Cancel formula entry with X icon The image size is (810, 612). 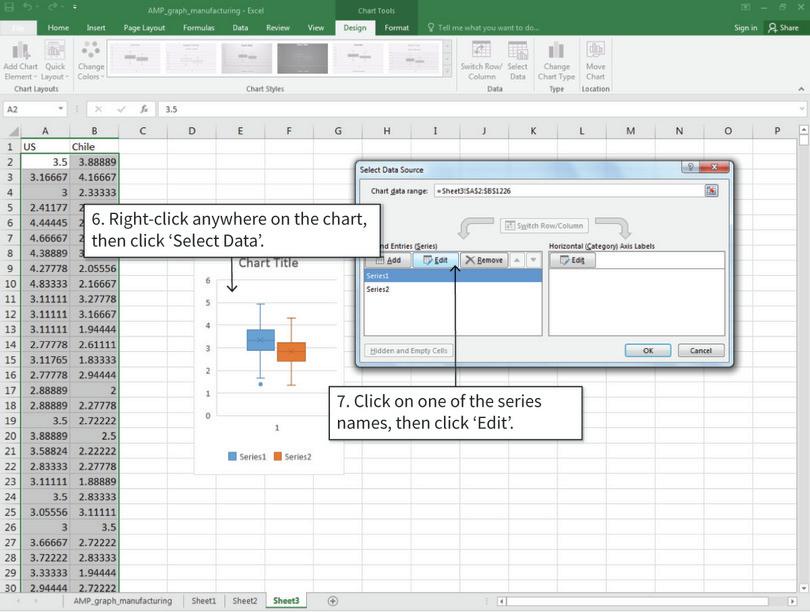(x=98, y=109)
